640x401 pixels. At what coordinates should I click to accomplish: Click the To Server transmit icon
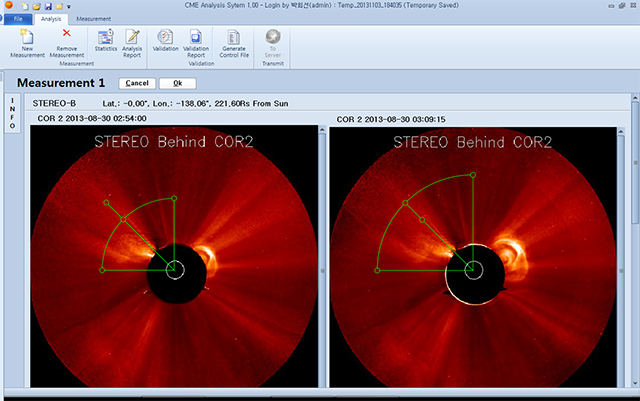coord(273,37)
